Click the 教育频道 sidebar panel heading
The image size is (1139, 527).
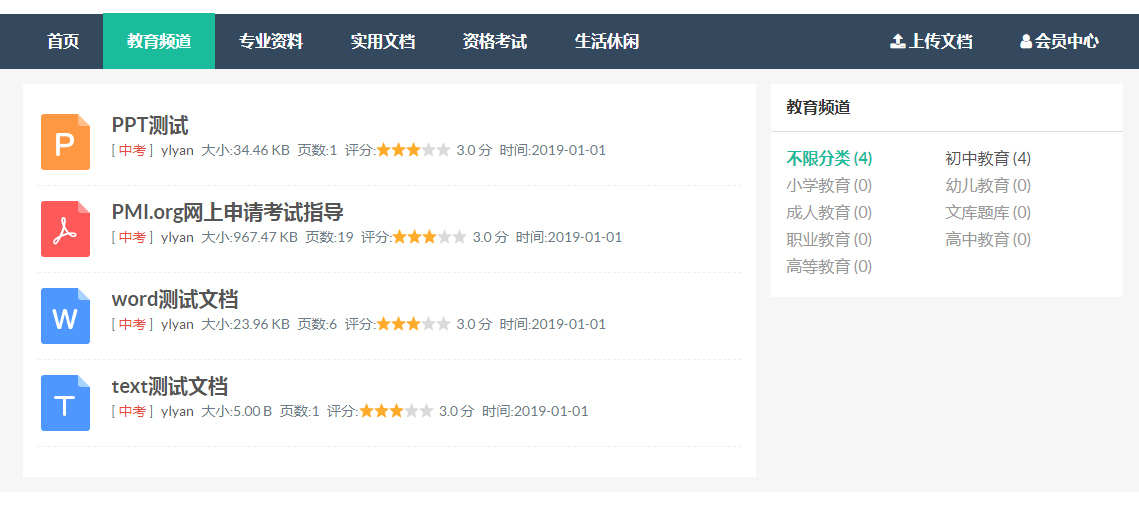click(818, 108)
